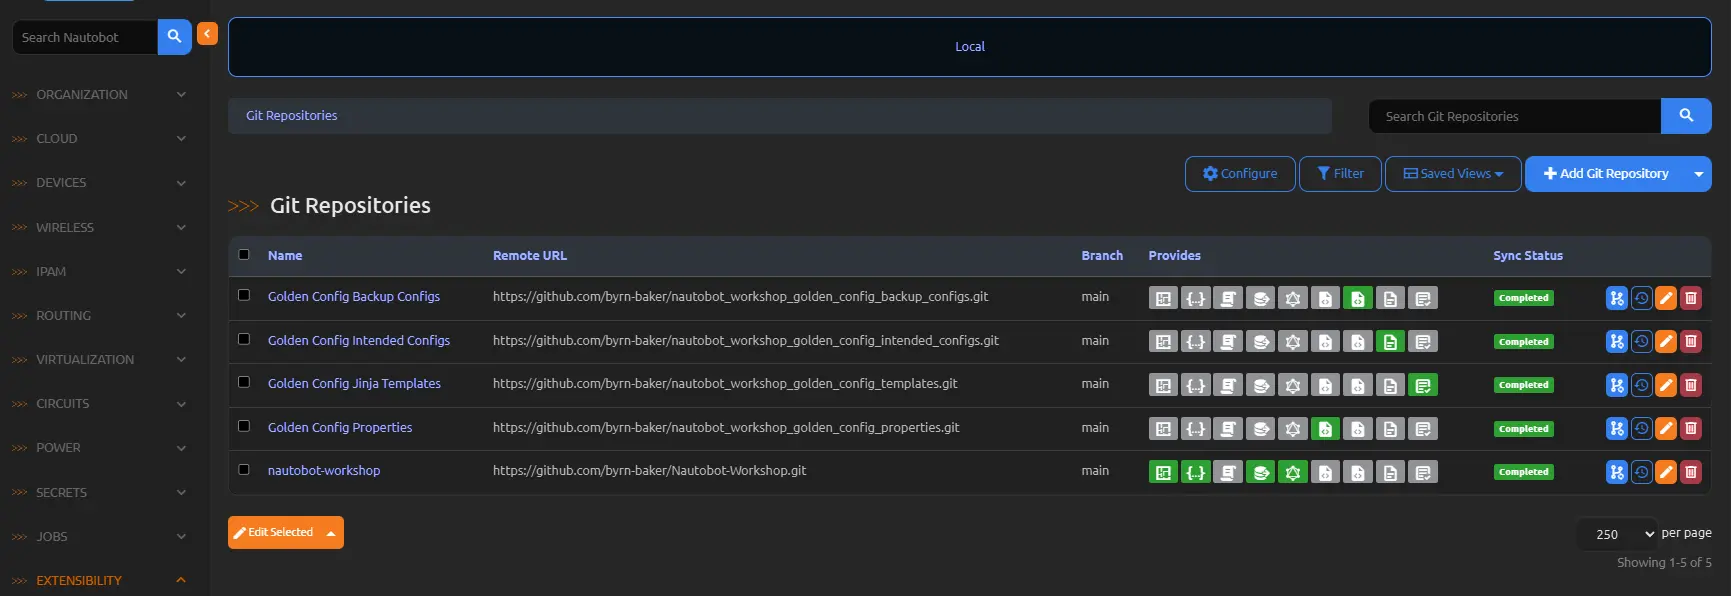View changelog for Golden Config Jinja Templates
Viewport: 1731px width, 596px height.
[1641, 385]
